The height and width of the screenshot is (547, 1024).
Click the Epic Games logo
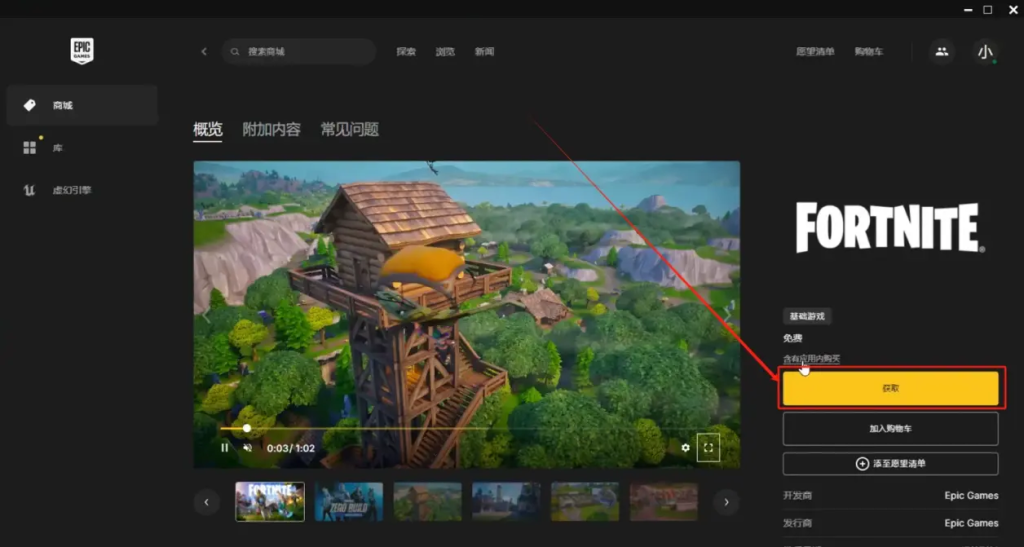(82, 51)
